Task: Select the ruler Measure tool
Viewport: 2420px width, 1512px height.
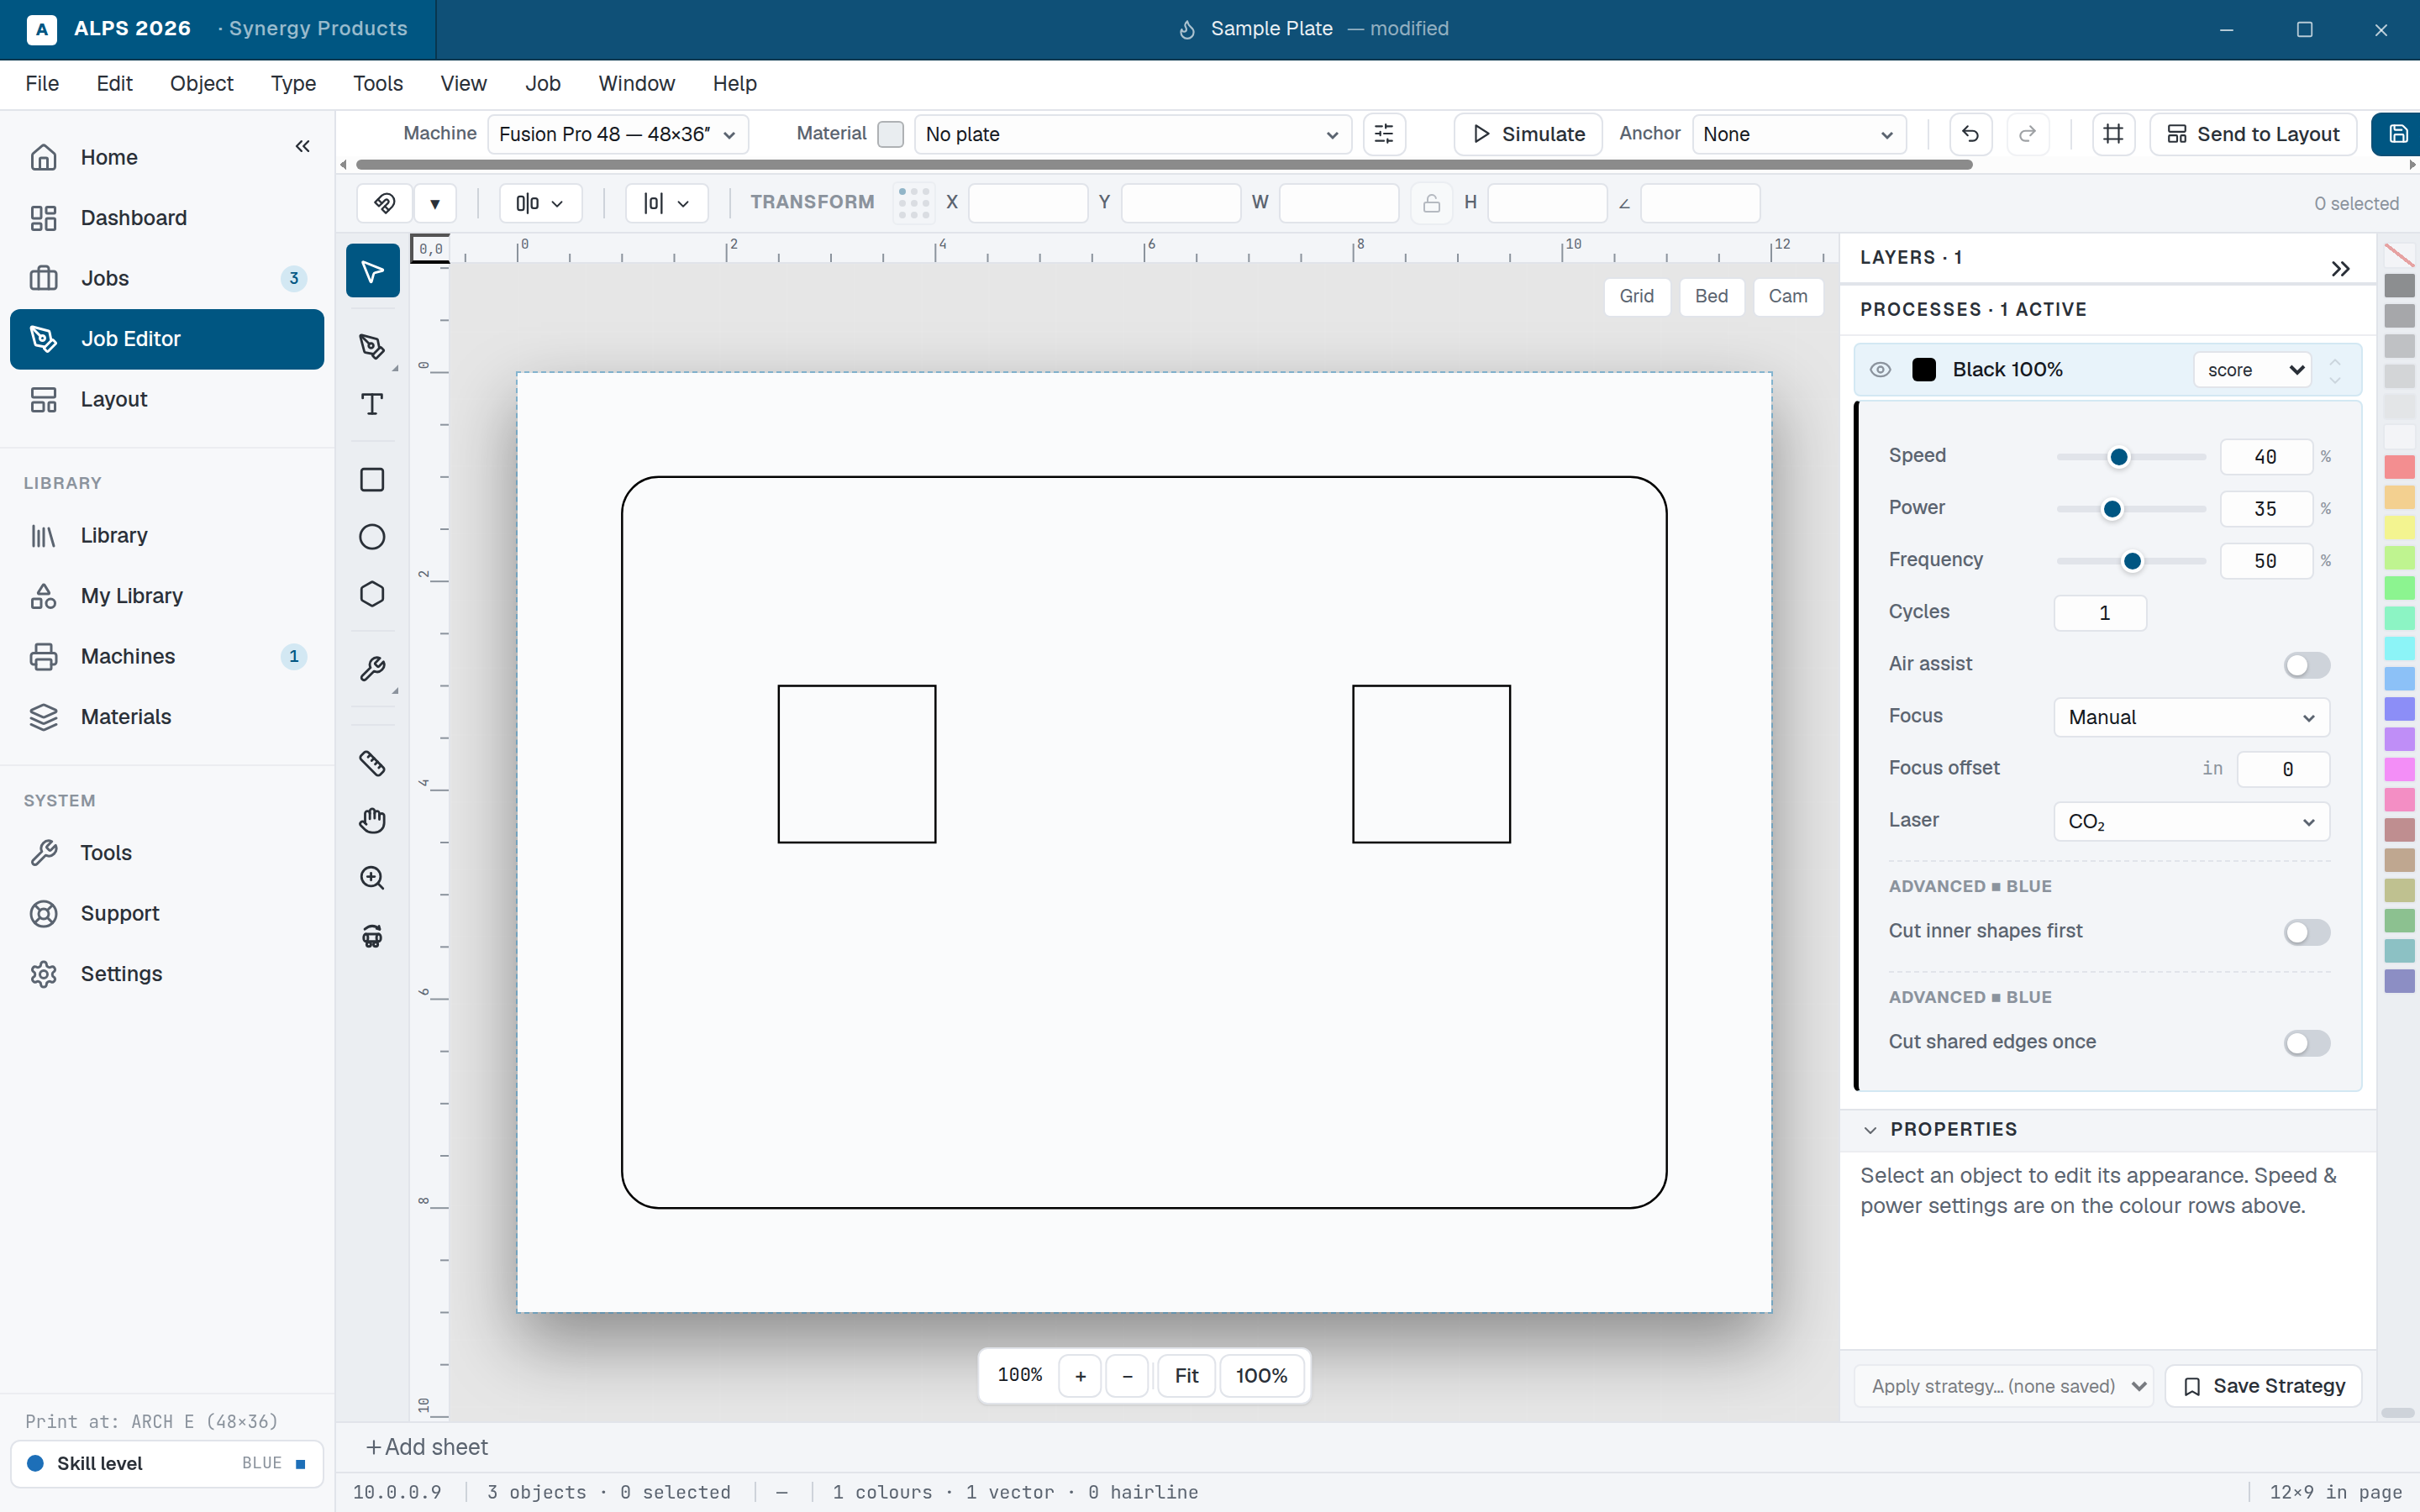Action: (372, 764)
